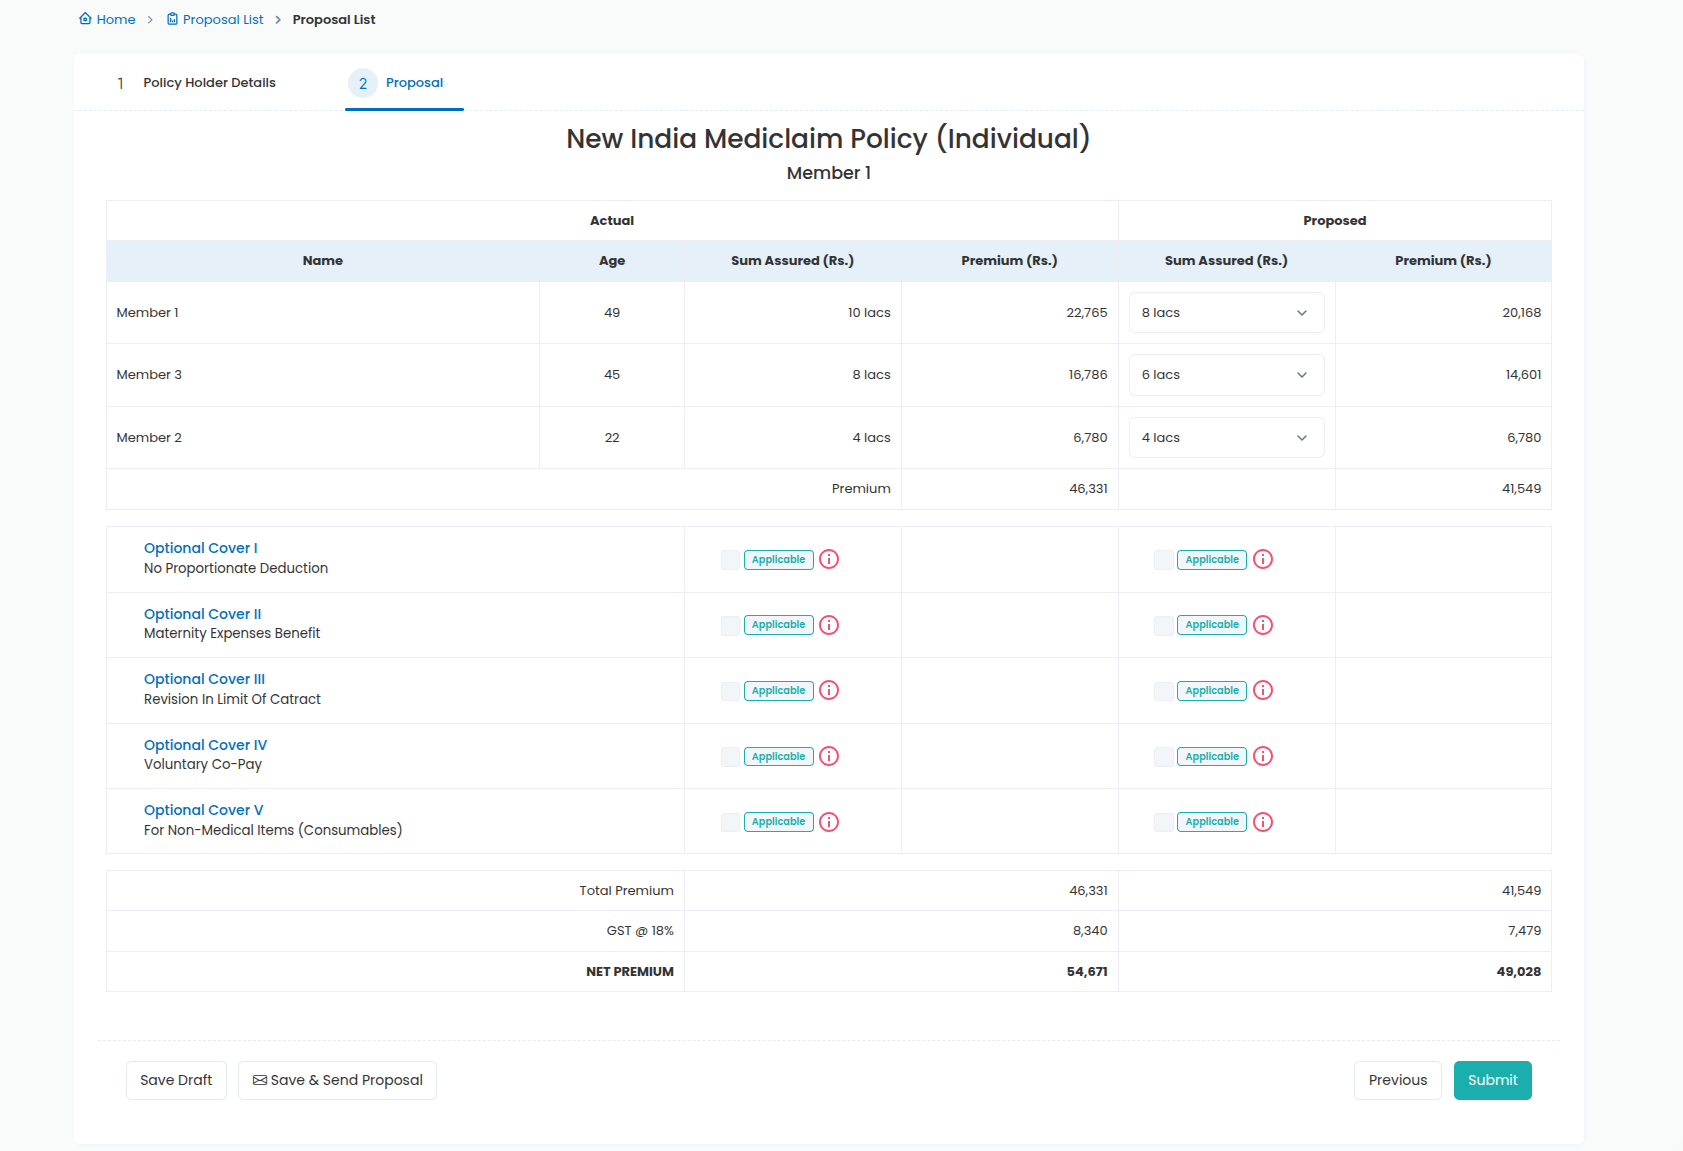Click info icon for Optional Cover V actual
Image resolution: width=1683 pixels, height=1151 pixels.
[x=829, y=822]
